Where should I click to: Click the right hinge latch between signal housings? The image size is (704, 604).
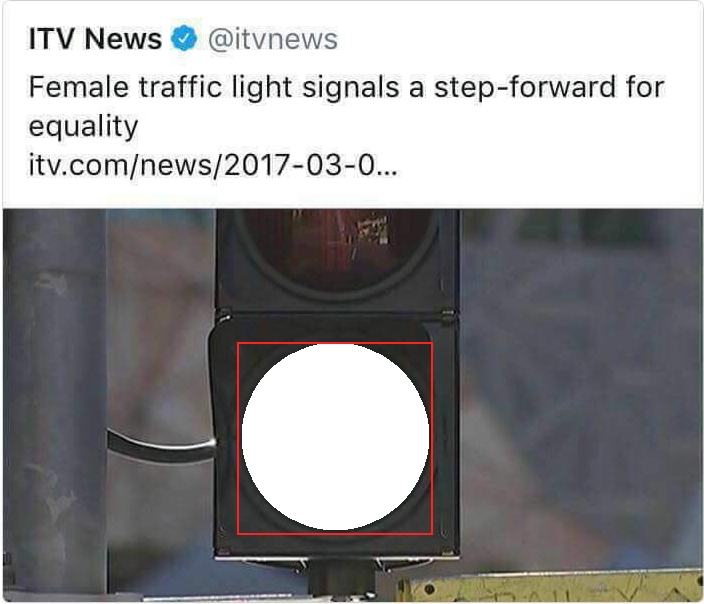(448, 314)
